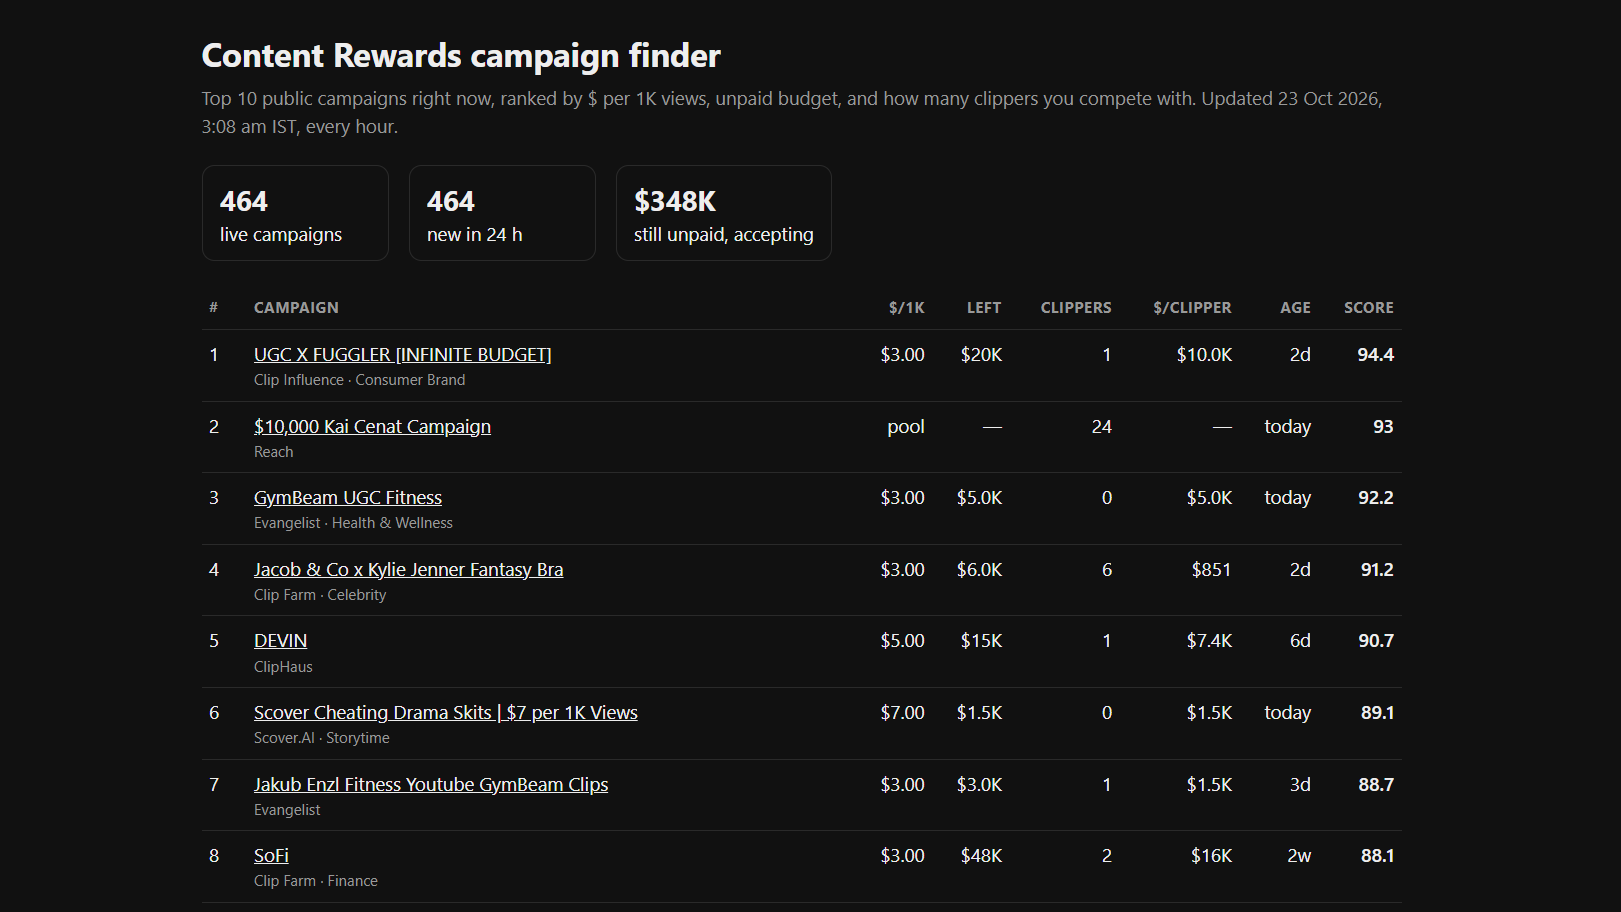1621x912 pixels.
Task: Open the UGC X FUGGLER [INFINITE BUDGET] campaign
Action: coord(402,355)
